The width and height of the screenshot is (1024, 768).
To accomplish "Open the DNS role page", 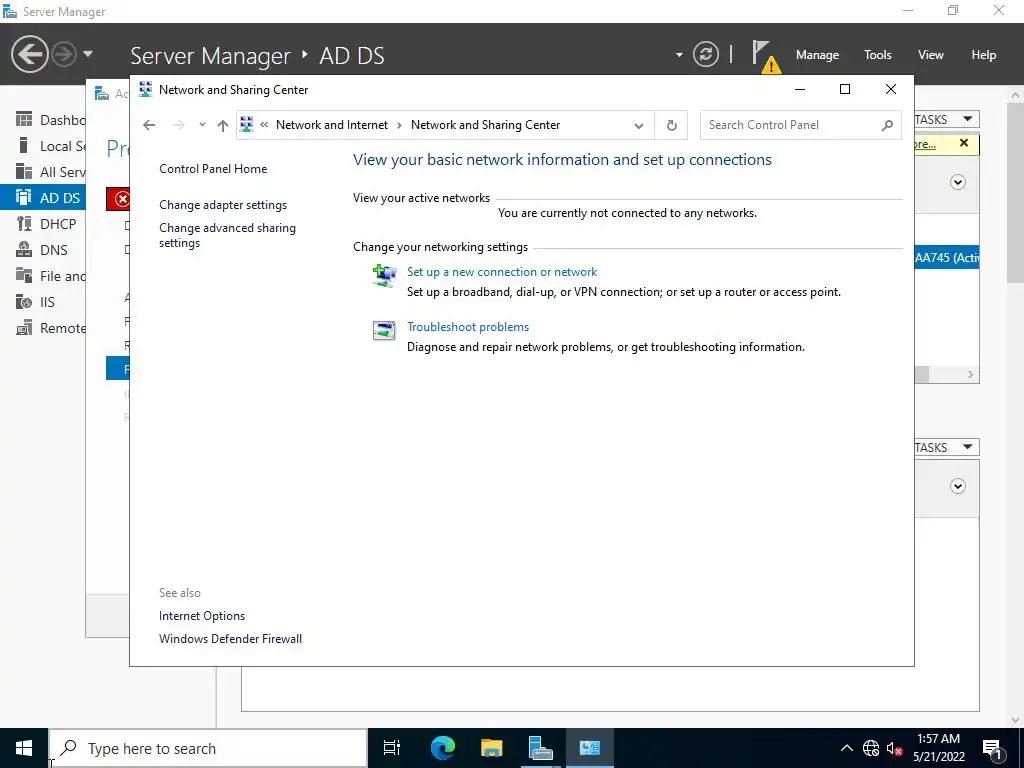I will pos(43,250).
